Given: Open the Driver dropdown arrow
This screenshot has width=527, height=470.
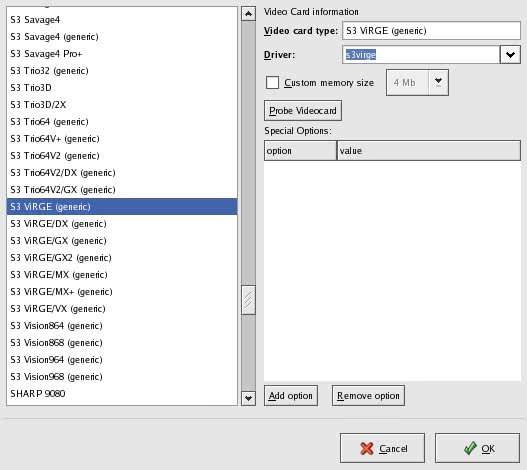Looking at the screenshot, I should click(x=510, y=54).
